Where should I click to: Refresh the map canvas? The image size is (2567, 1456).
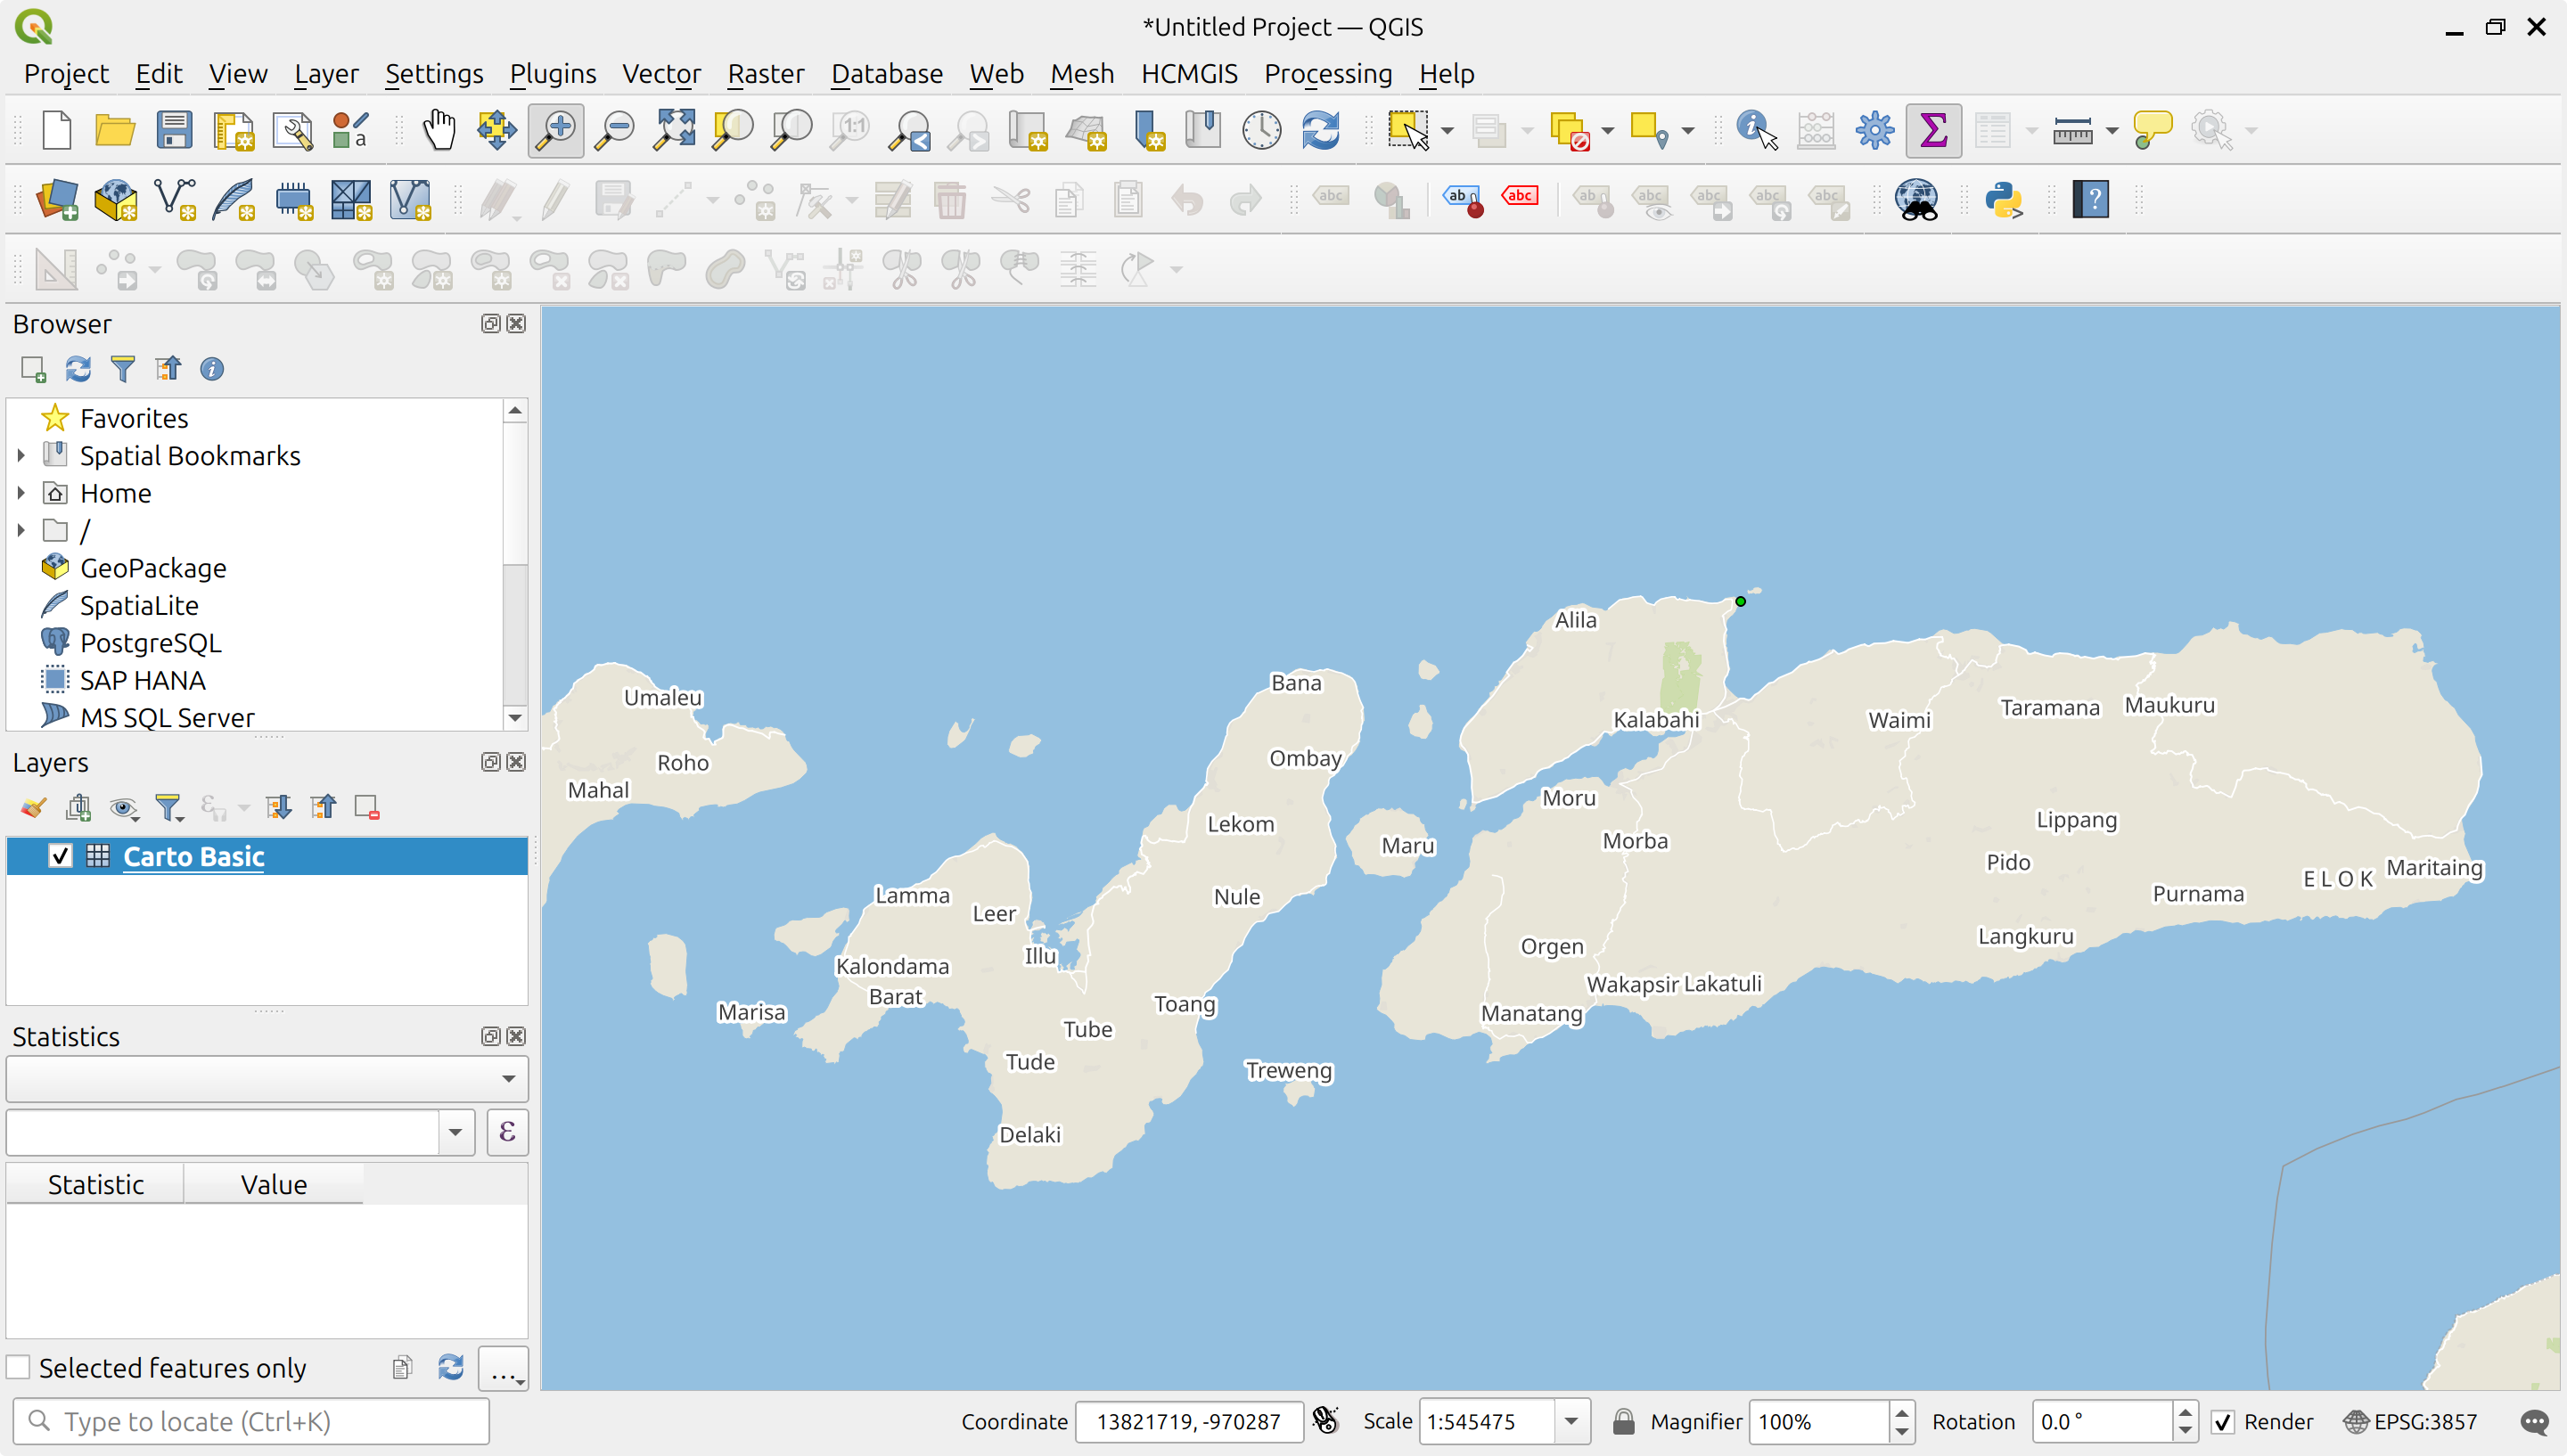coord(1319,130)
